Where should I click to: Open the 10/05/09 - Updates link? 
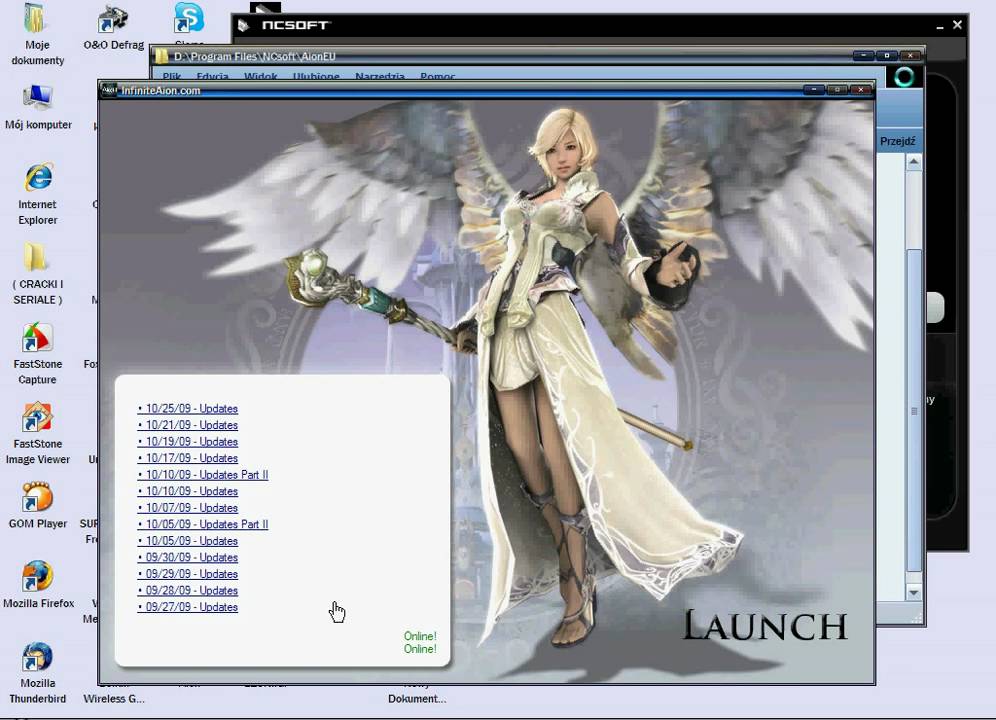(x=187, y=541)
